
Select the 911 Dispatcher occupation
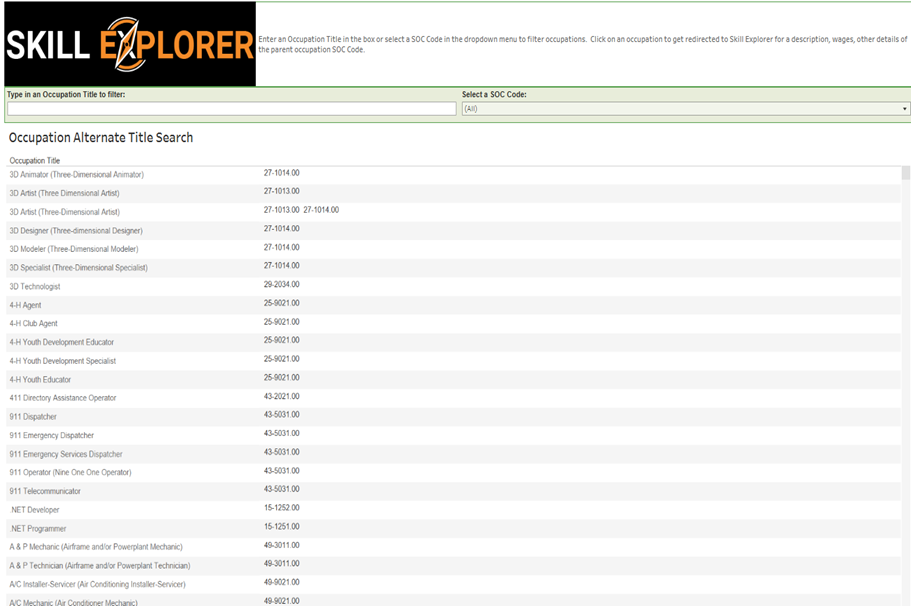pyautogui.click(x=33, y=417)
